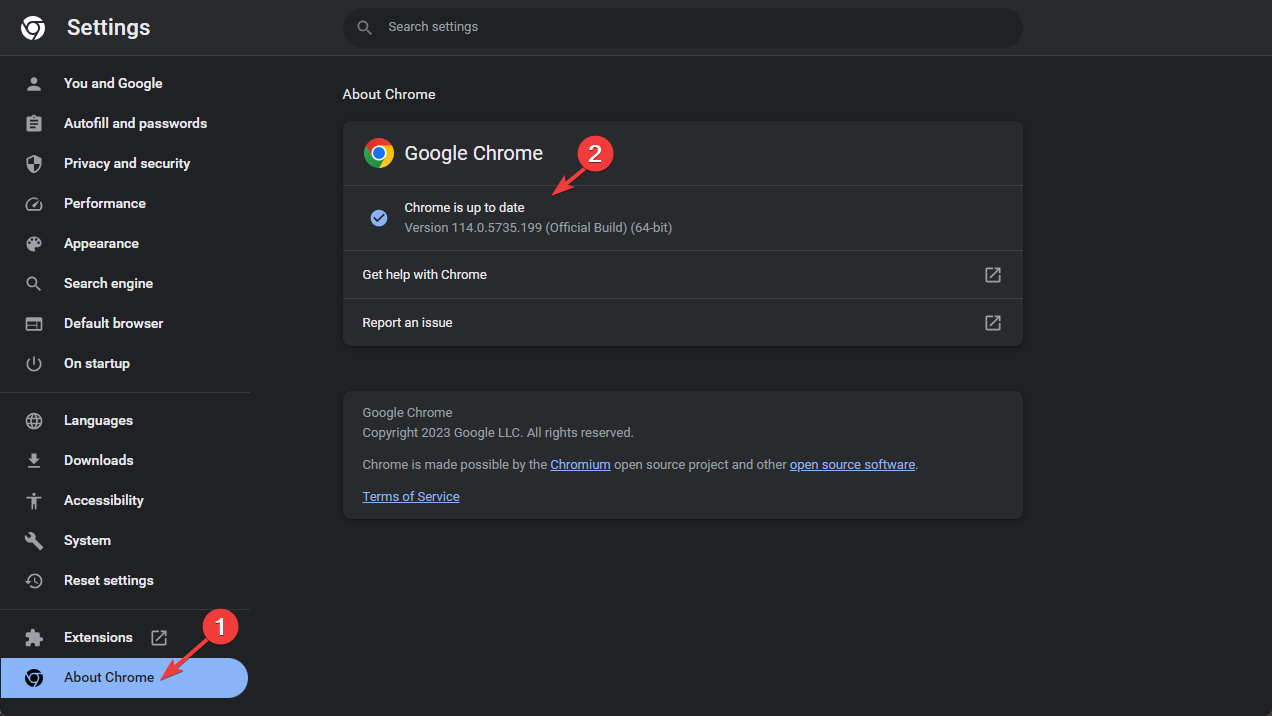This screenshot has width=1272, height=716.
Task: Open Reset settings page
Action: [x=124, y=580]
